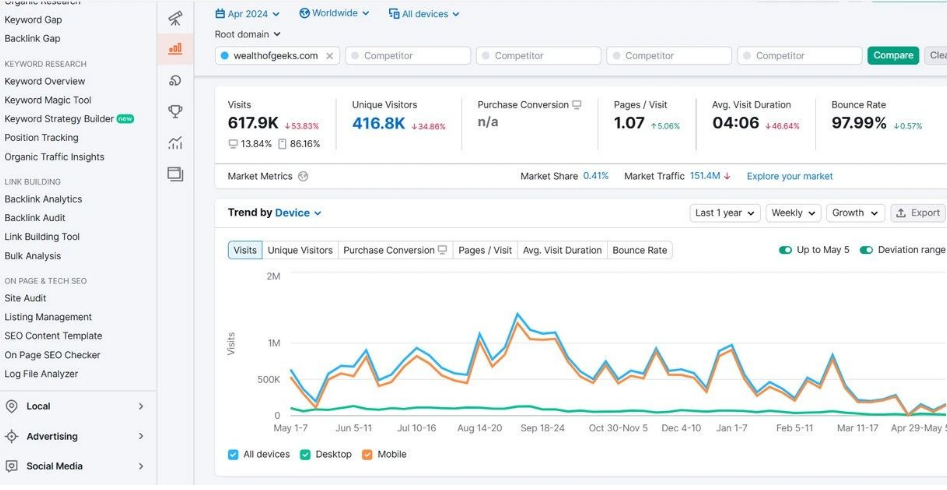Click the stacked windows icon in sidebar

point(175,174)
